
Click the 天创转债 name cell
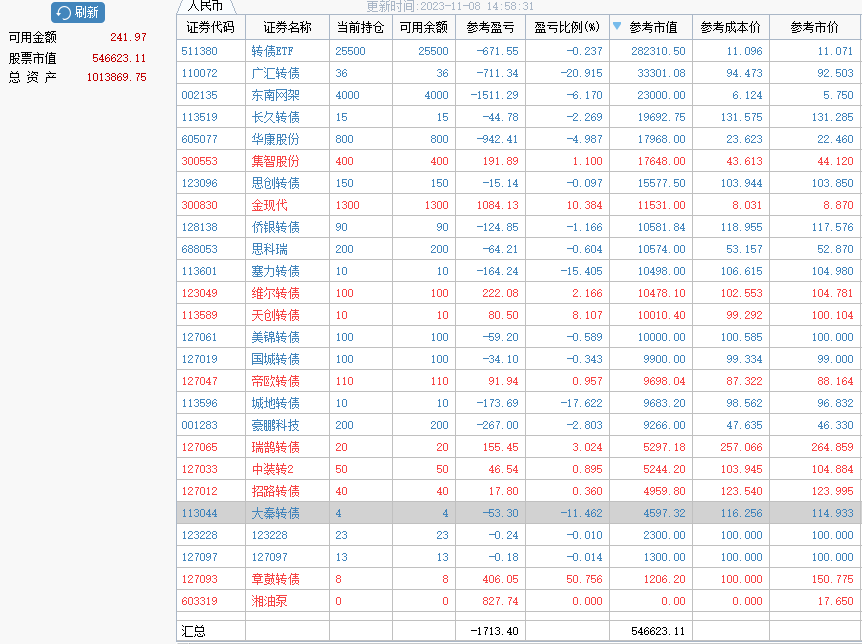coord(275,315)
